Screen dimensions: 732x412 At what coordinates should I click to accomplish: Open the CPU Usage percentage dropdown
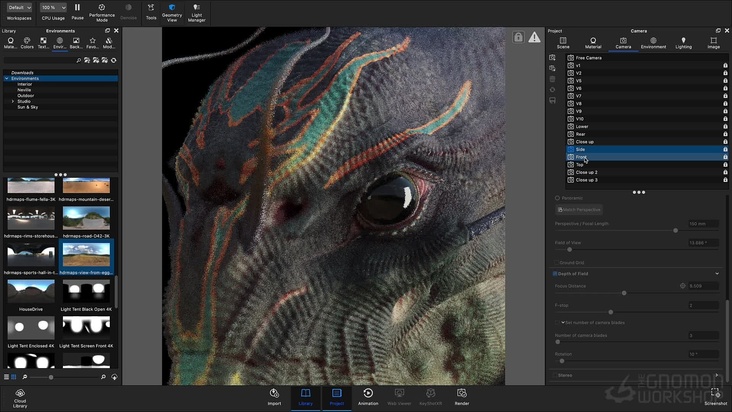click(54, 8)
